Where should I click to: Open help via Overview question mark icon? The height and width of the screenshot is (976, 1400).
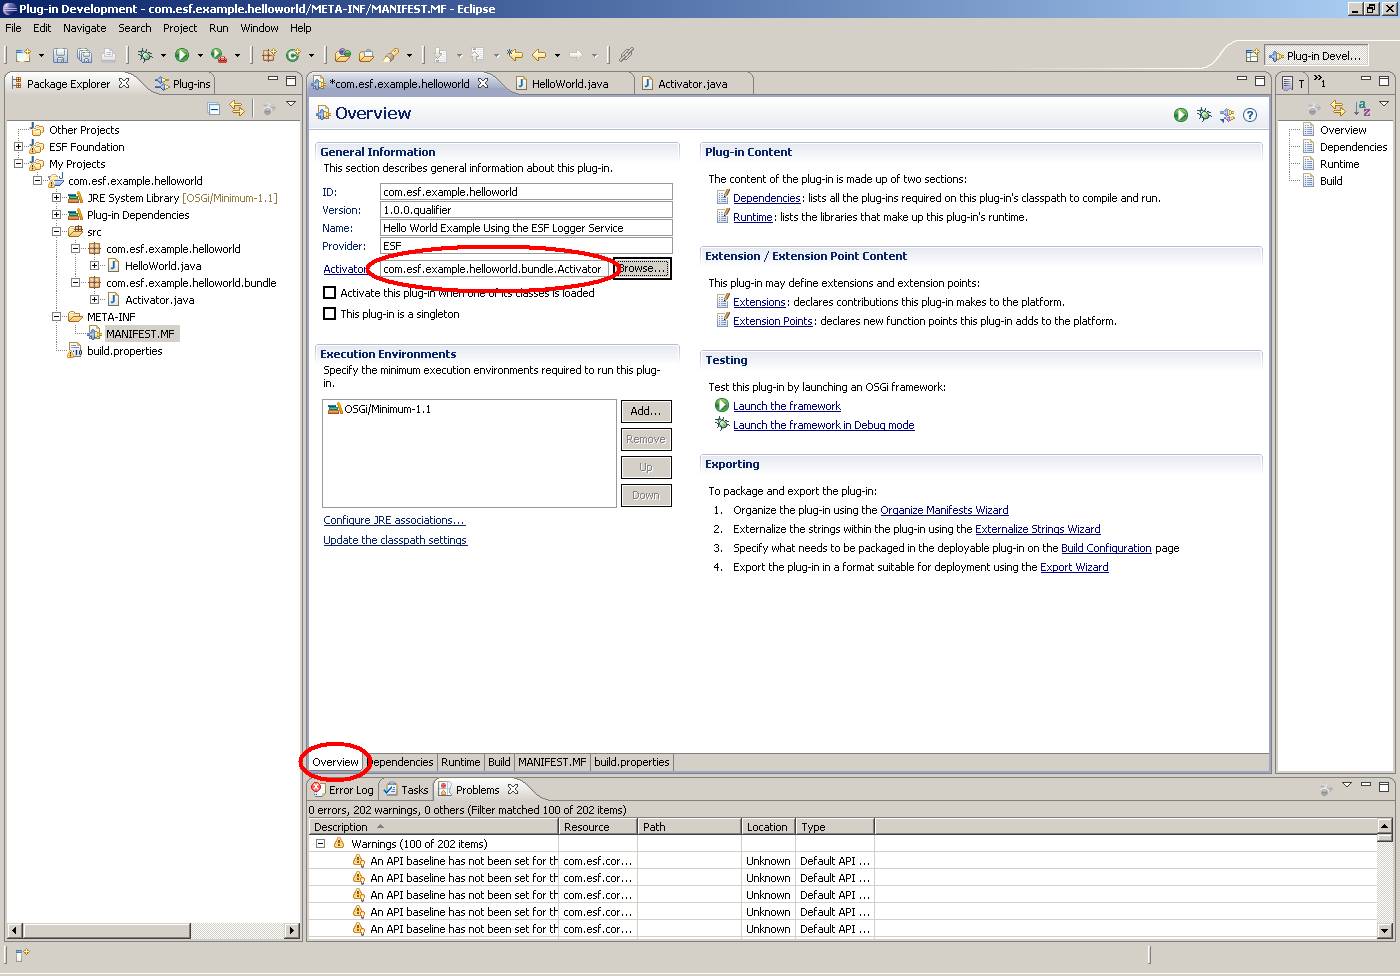tap(1250, 115)
